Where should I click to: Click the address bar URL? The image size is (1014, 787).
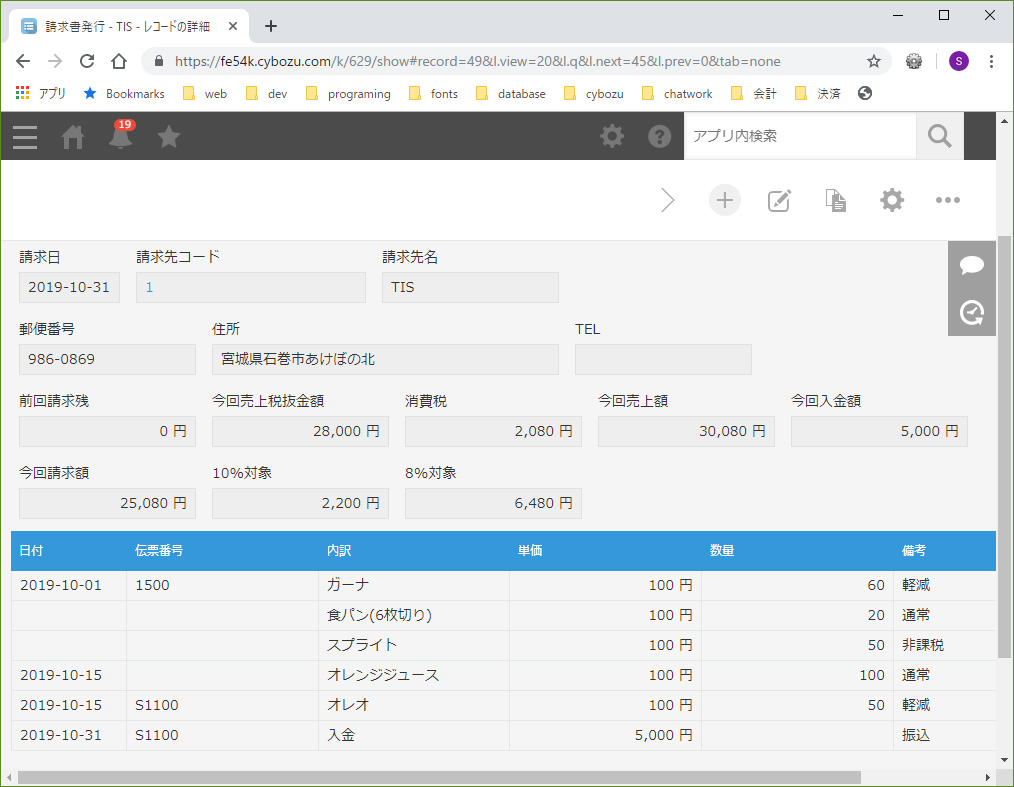[x=477, y=61]
